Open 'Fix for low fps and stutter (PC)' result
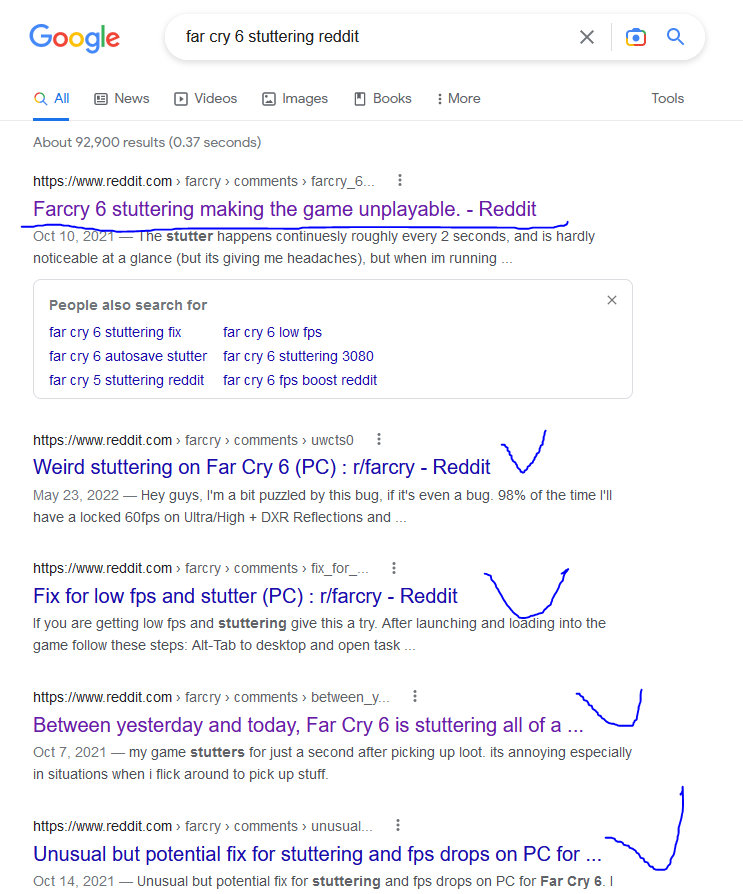The image size is (743, 894). pos(245,596)
